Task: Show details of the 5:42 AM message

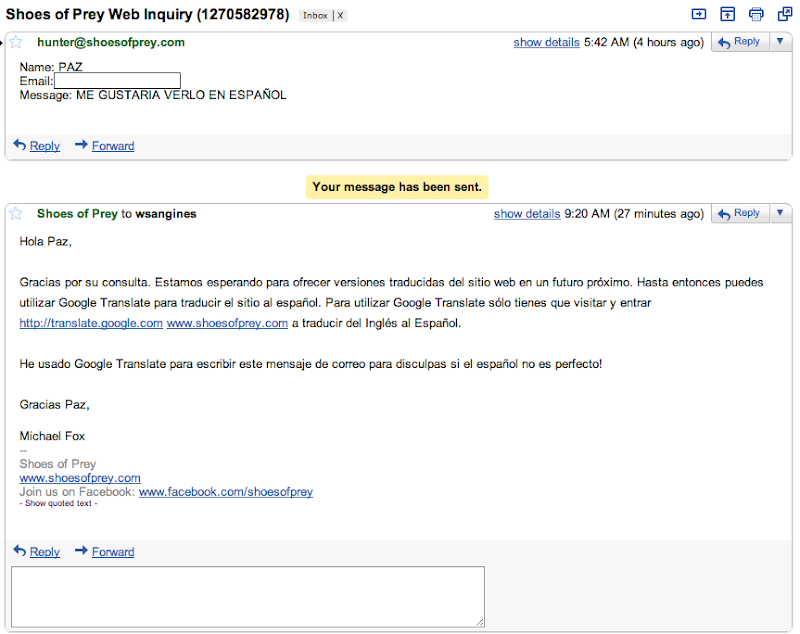Action: click(x=546, y=42)
